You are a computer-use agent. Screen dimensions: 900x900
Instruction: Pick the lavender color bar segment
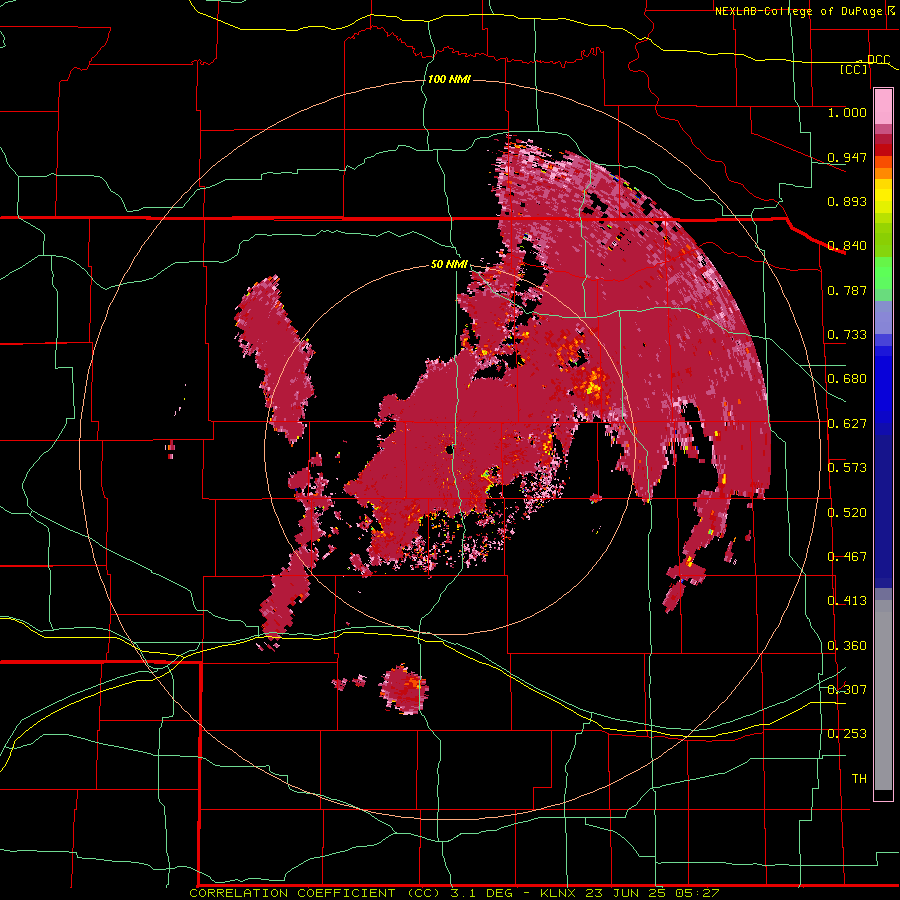coord(883,317)
